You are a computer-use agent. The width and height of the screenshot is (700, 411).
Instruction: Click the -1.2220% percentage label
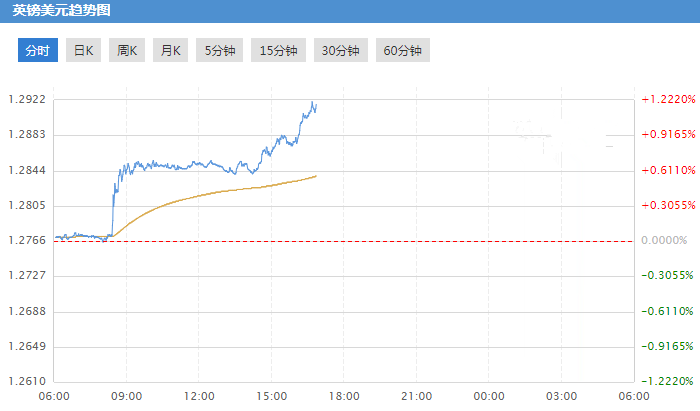(x=668, y=382)
